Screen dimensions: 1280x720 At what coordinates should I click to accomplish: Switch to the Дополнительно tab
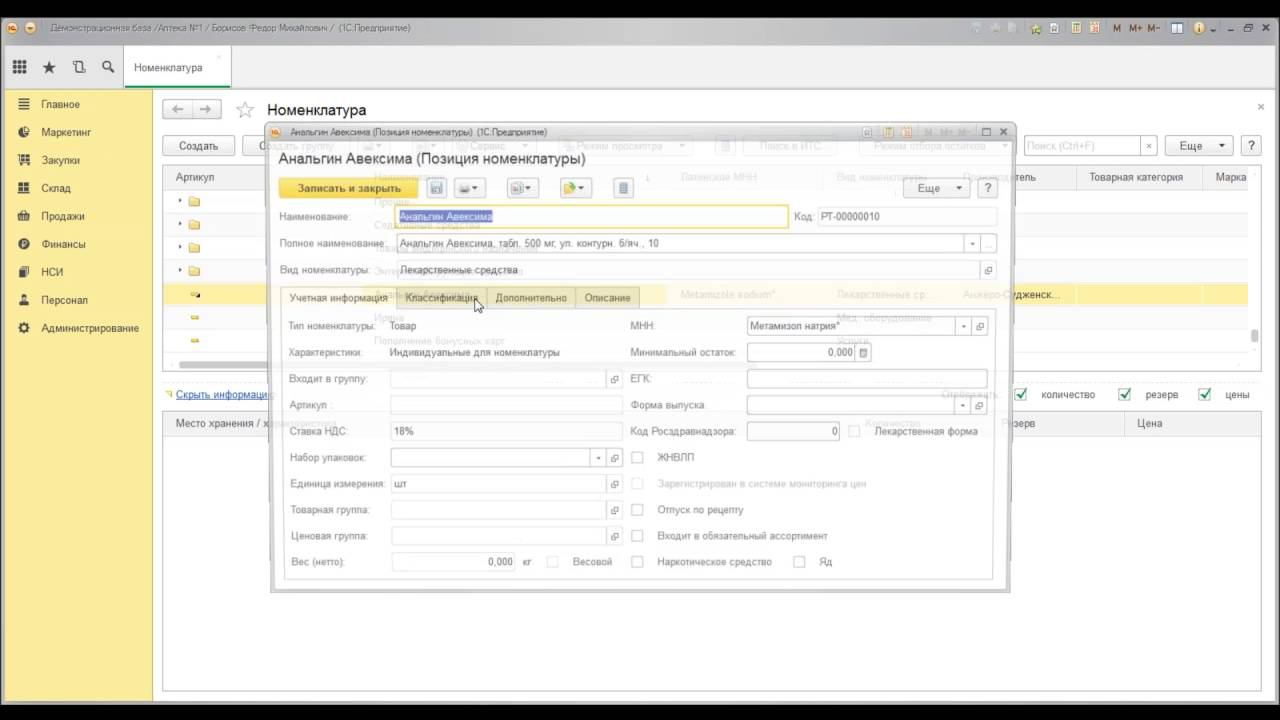pyautogui.click(x=531, y=298)
